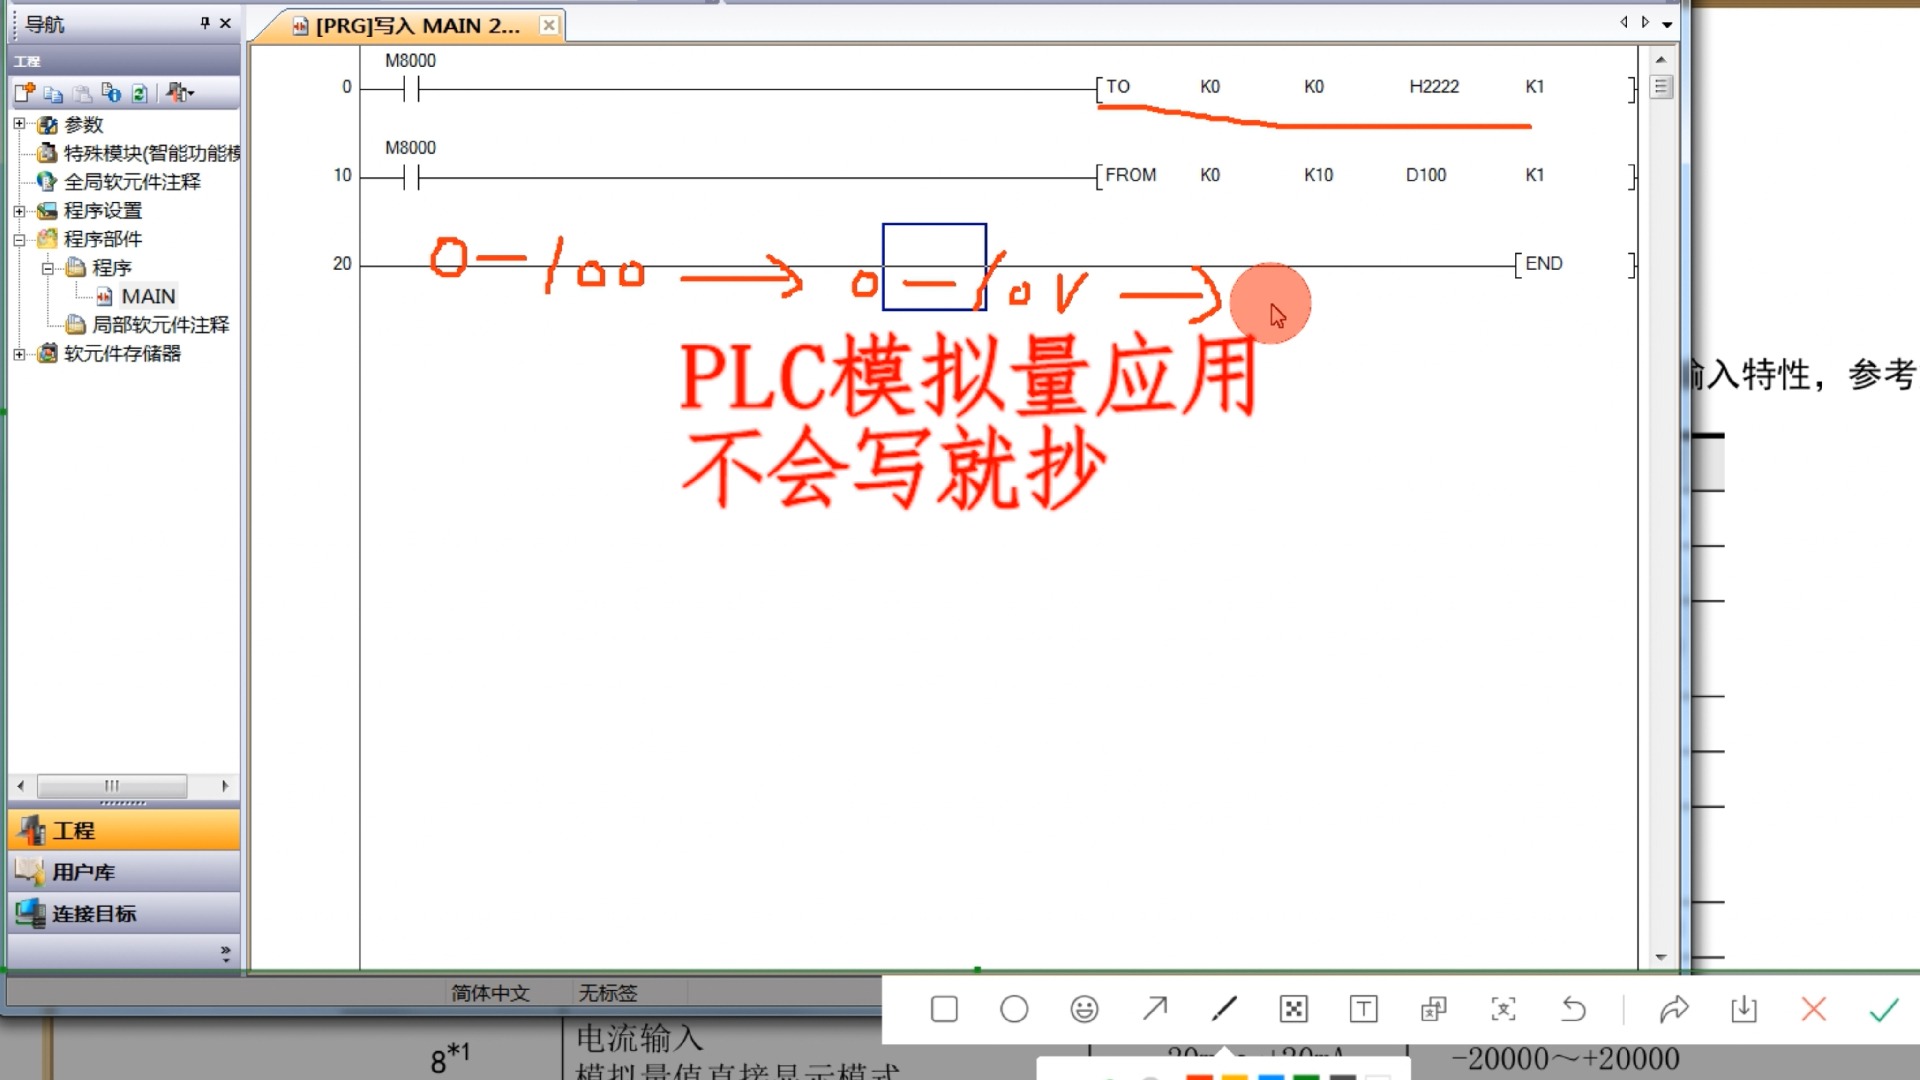The height and width of the screenshot is (1080, 1920).
Task: Click the new data icon in navigation toolbar
Action: (x=24, y=93)
